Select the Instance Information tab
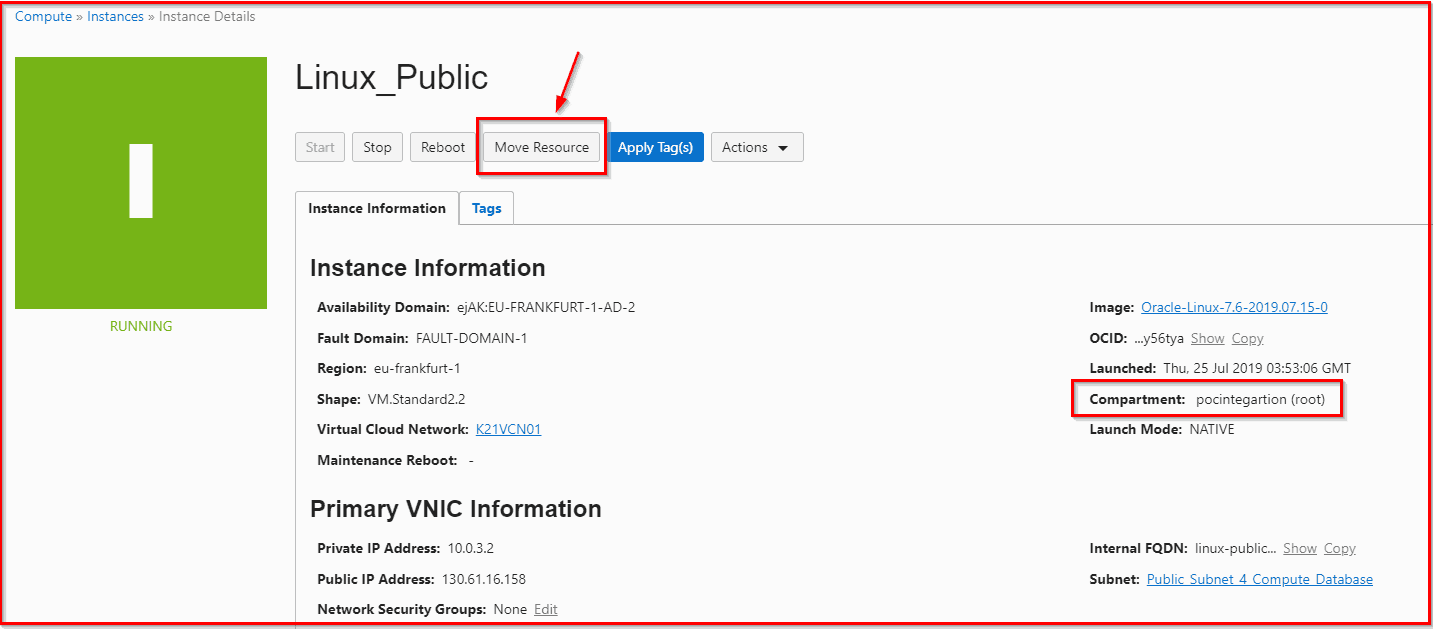The image size is (1433, 629). [377, 208]
